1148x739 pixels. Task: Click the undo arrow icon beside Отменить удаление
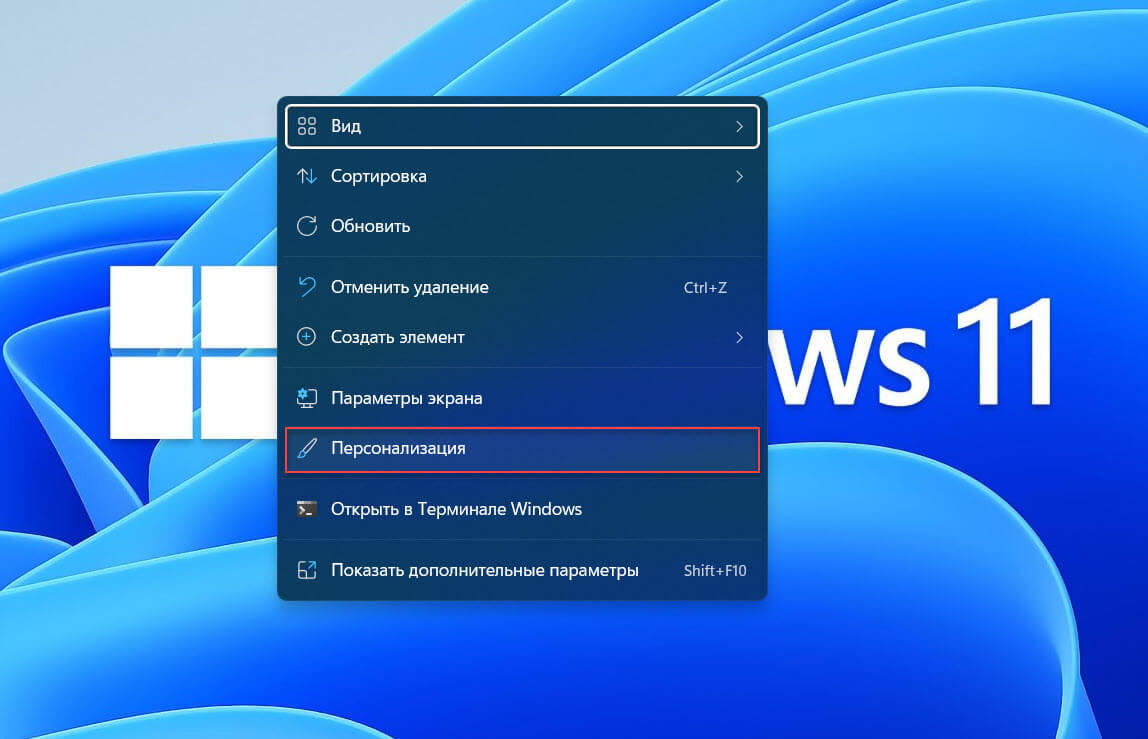307,286
